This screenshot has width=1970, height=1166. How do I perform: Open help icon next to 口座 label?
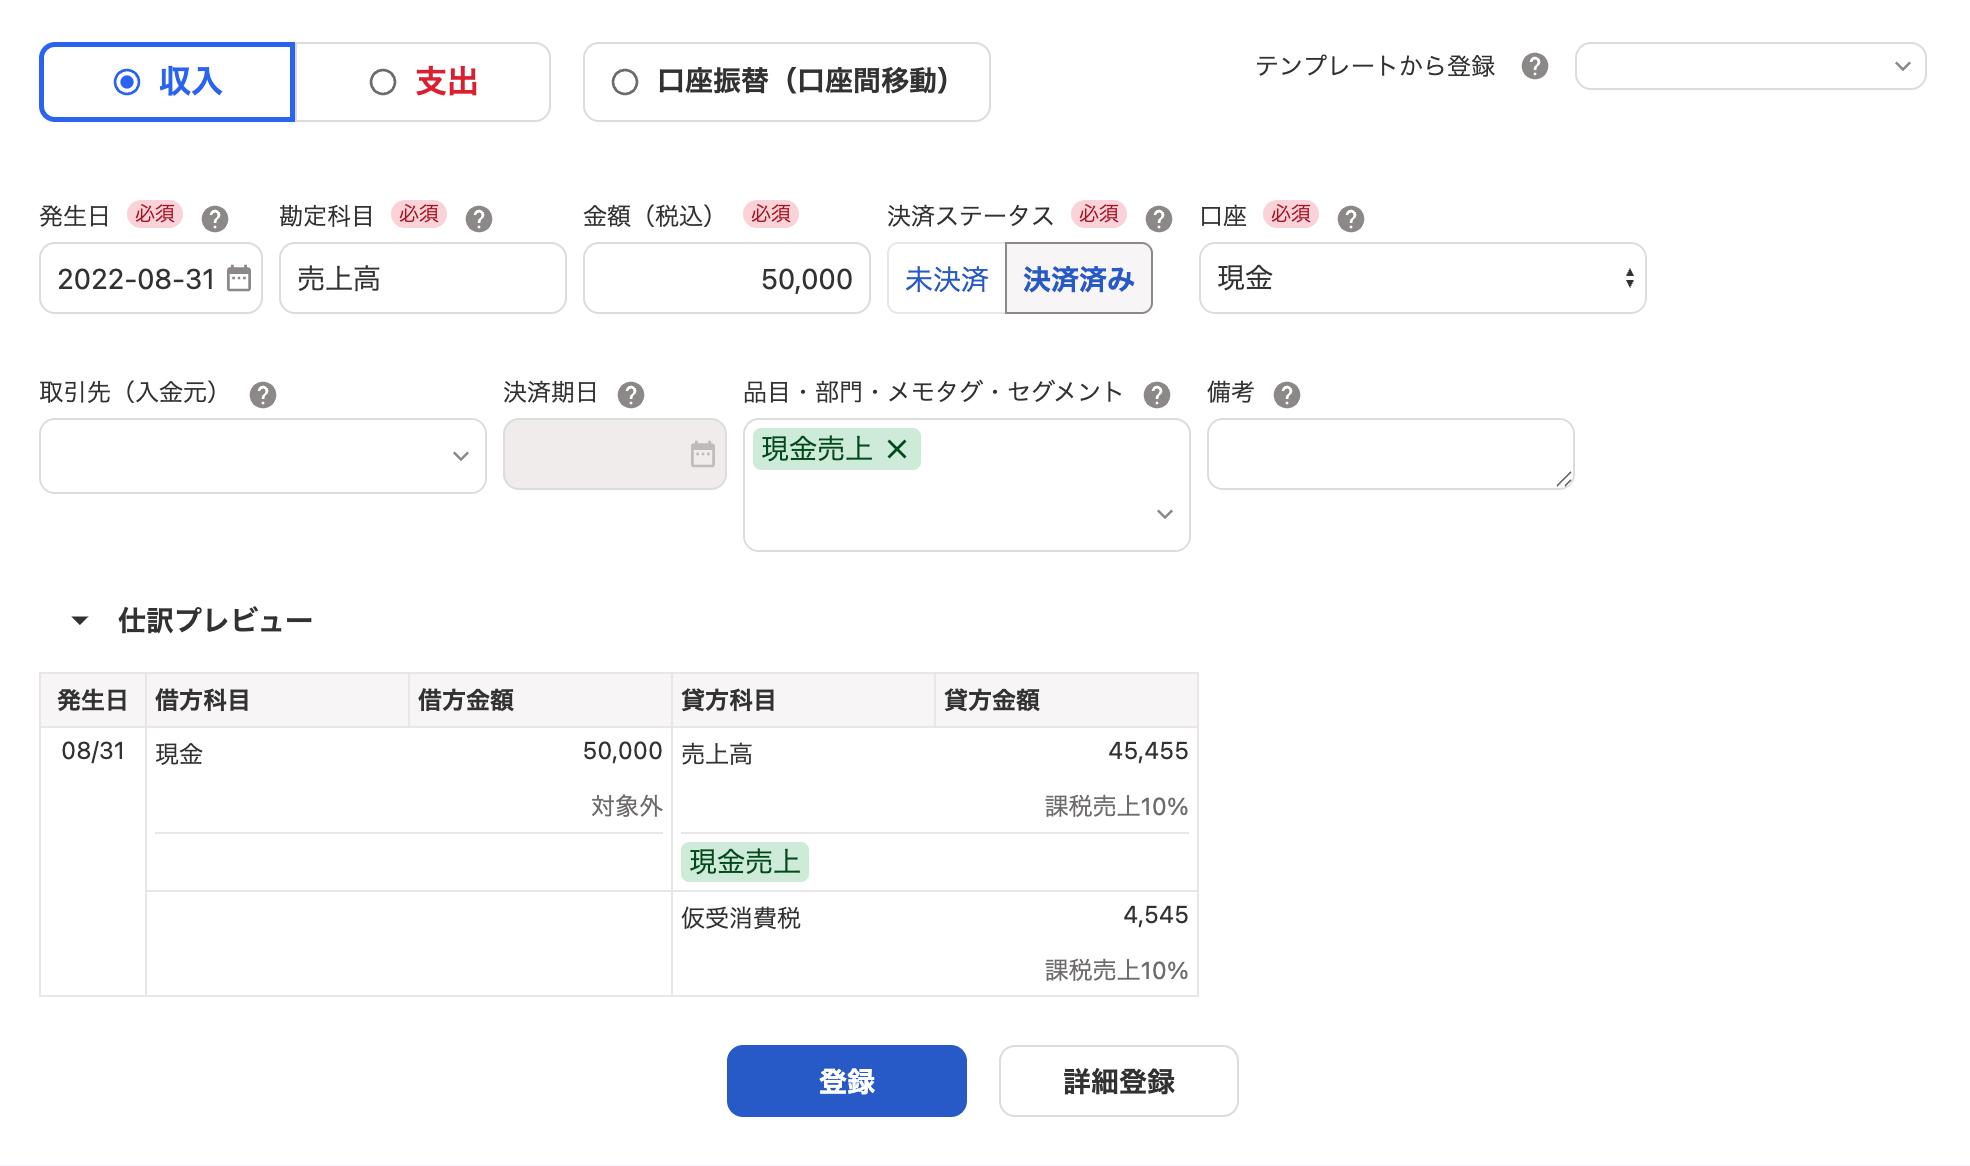click(x=1351, y=218)
